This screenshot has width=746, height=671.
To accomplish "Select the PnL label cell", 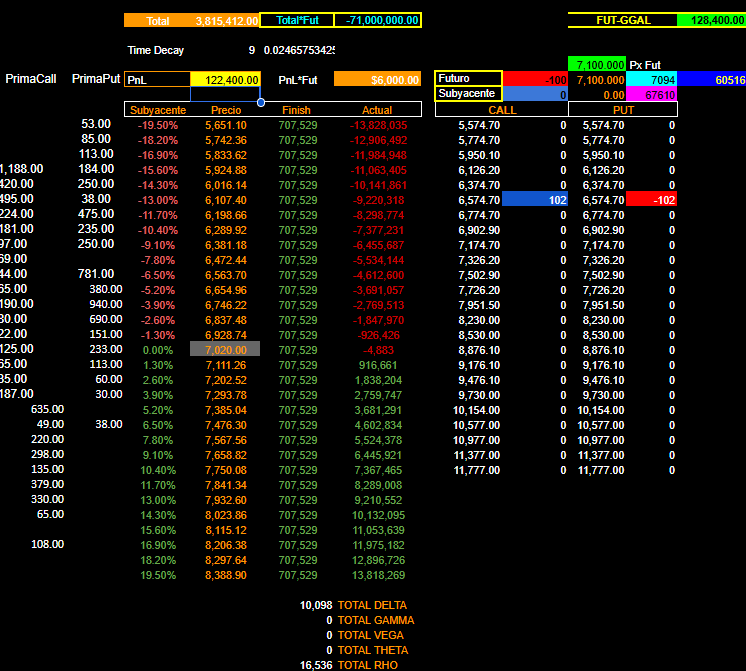I will click(157, 79).
